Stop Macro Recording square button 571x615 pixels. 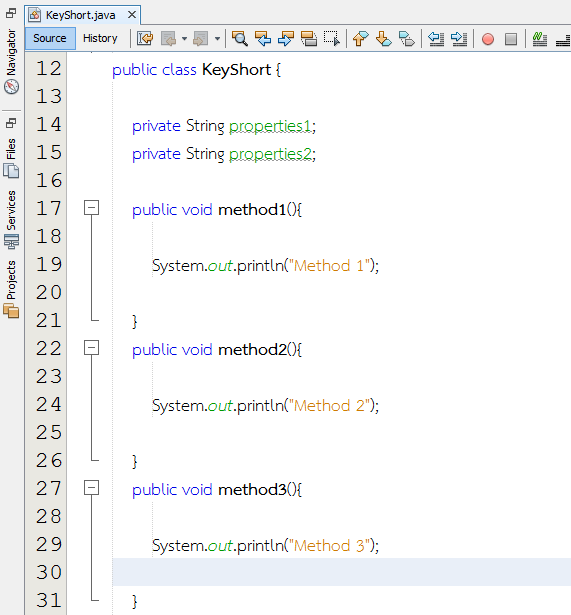[x=511, y=39]
